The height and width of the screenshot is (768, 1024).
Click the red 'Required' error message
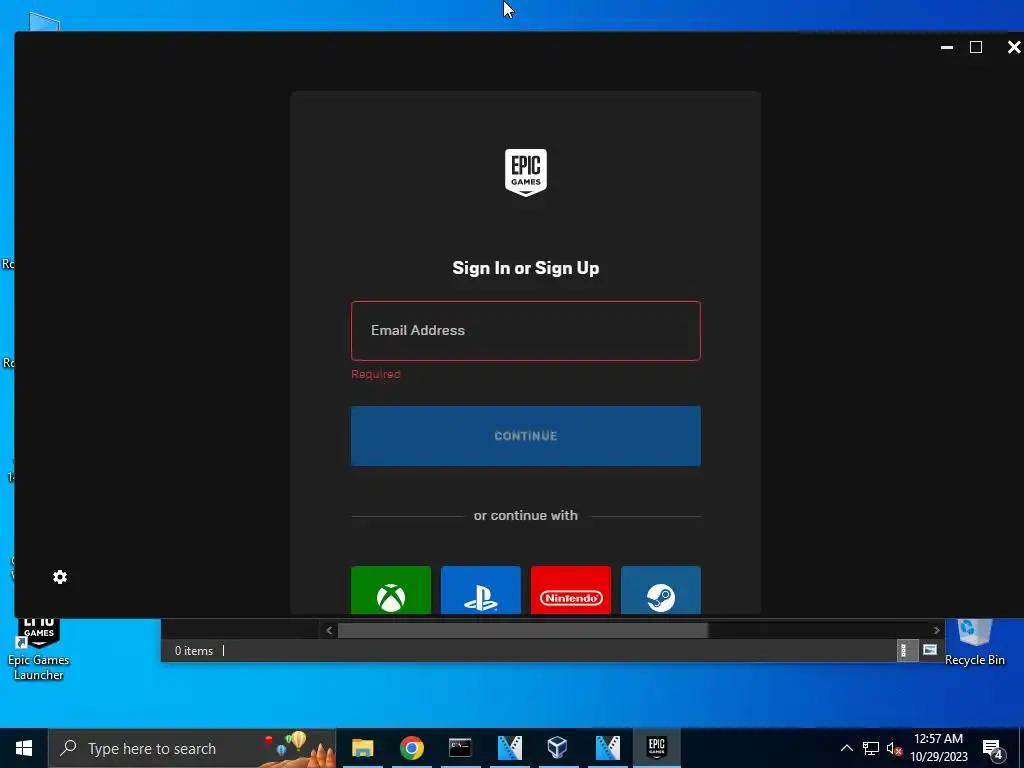(x=376, y=374)
